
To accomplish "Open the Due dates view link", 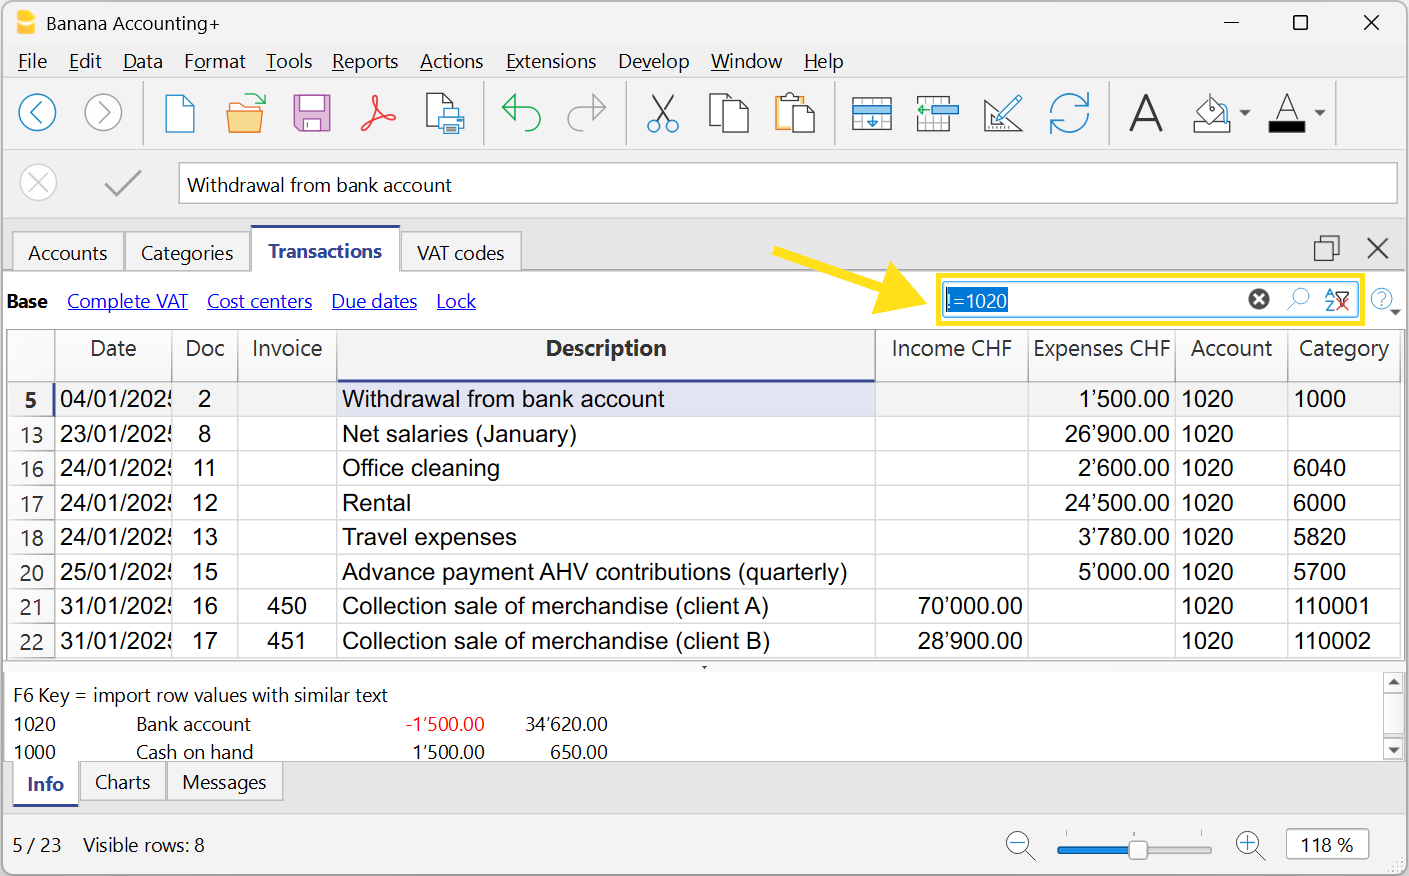I will pos(374,301).
